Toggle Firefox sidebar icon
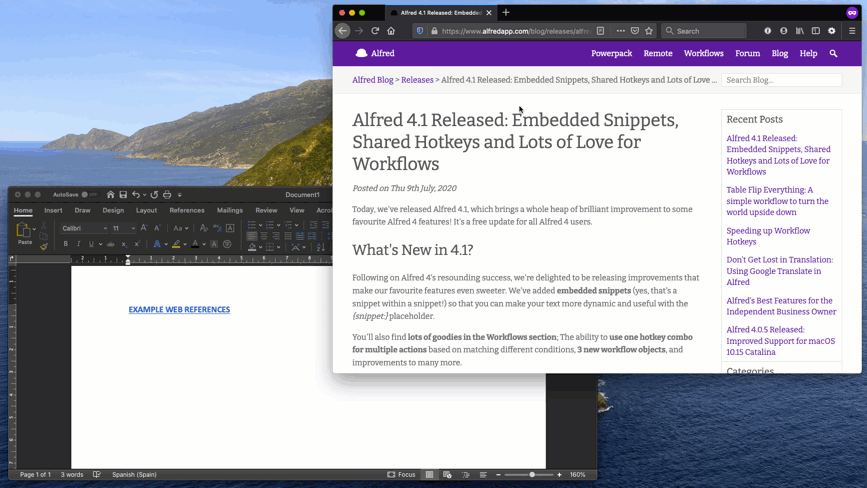Image resolution: width=867 pixels, height=488 pixels. pos(816,31)
